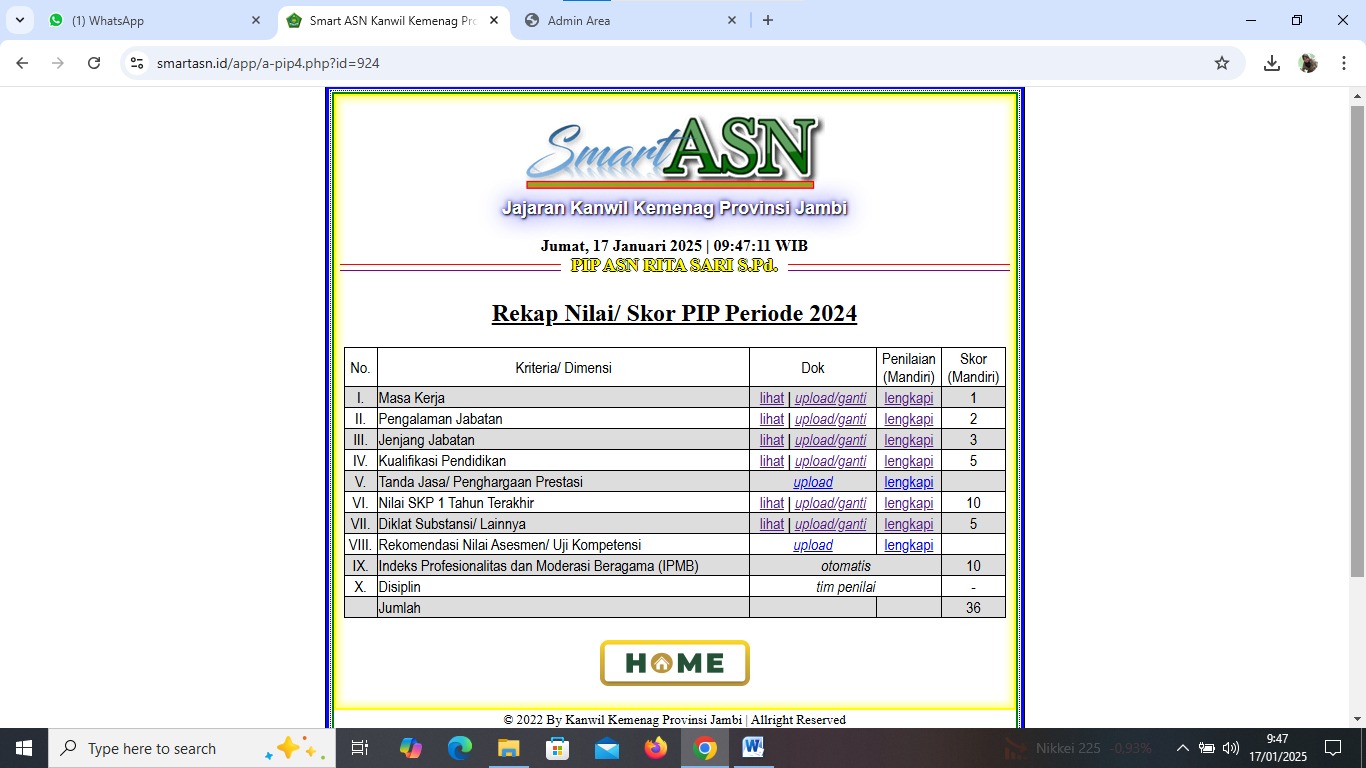This screenshot has width=1366, height=768.
Task: Click 'lihat' link for Masa Kerja
Action: click(771, 398)
